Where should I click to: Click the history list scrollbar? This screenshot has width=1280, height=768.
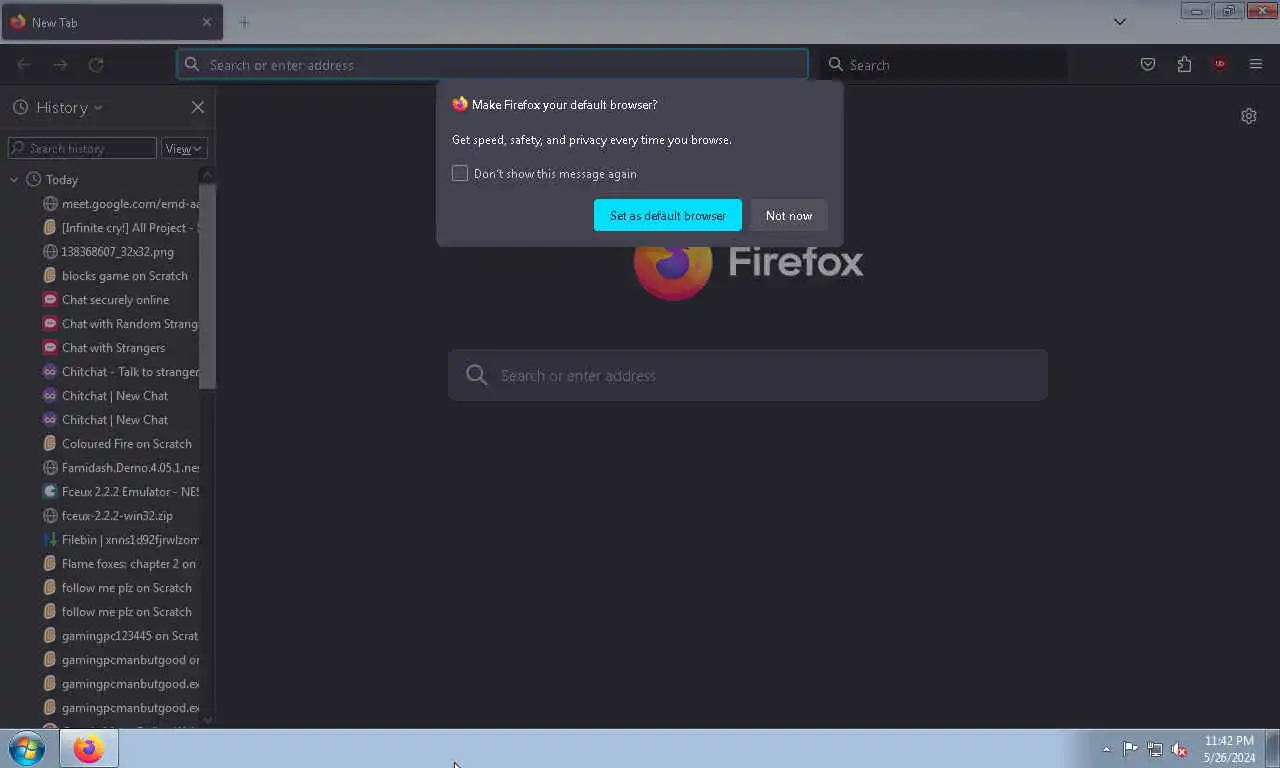(207, 286)
